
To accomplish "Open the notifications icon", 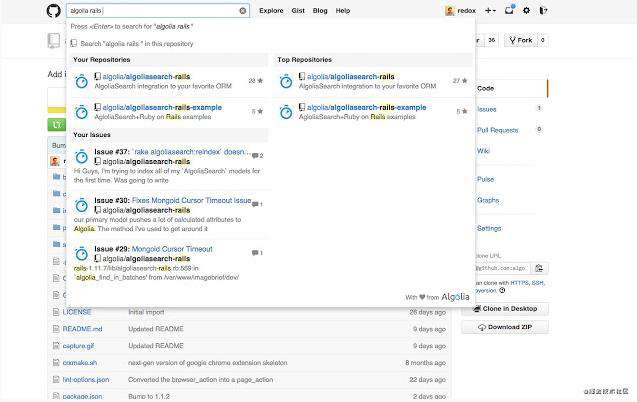I will pyautogui.click(x=509, y=10).
